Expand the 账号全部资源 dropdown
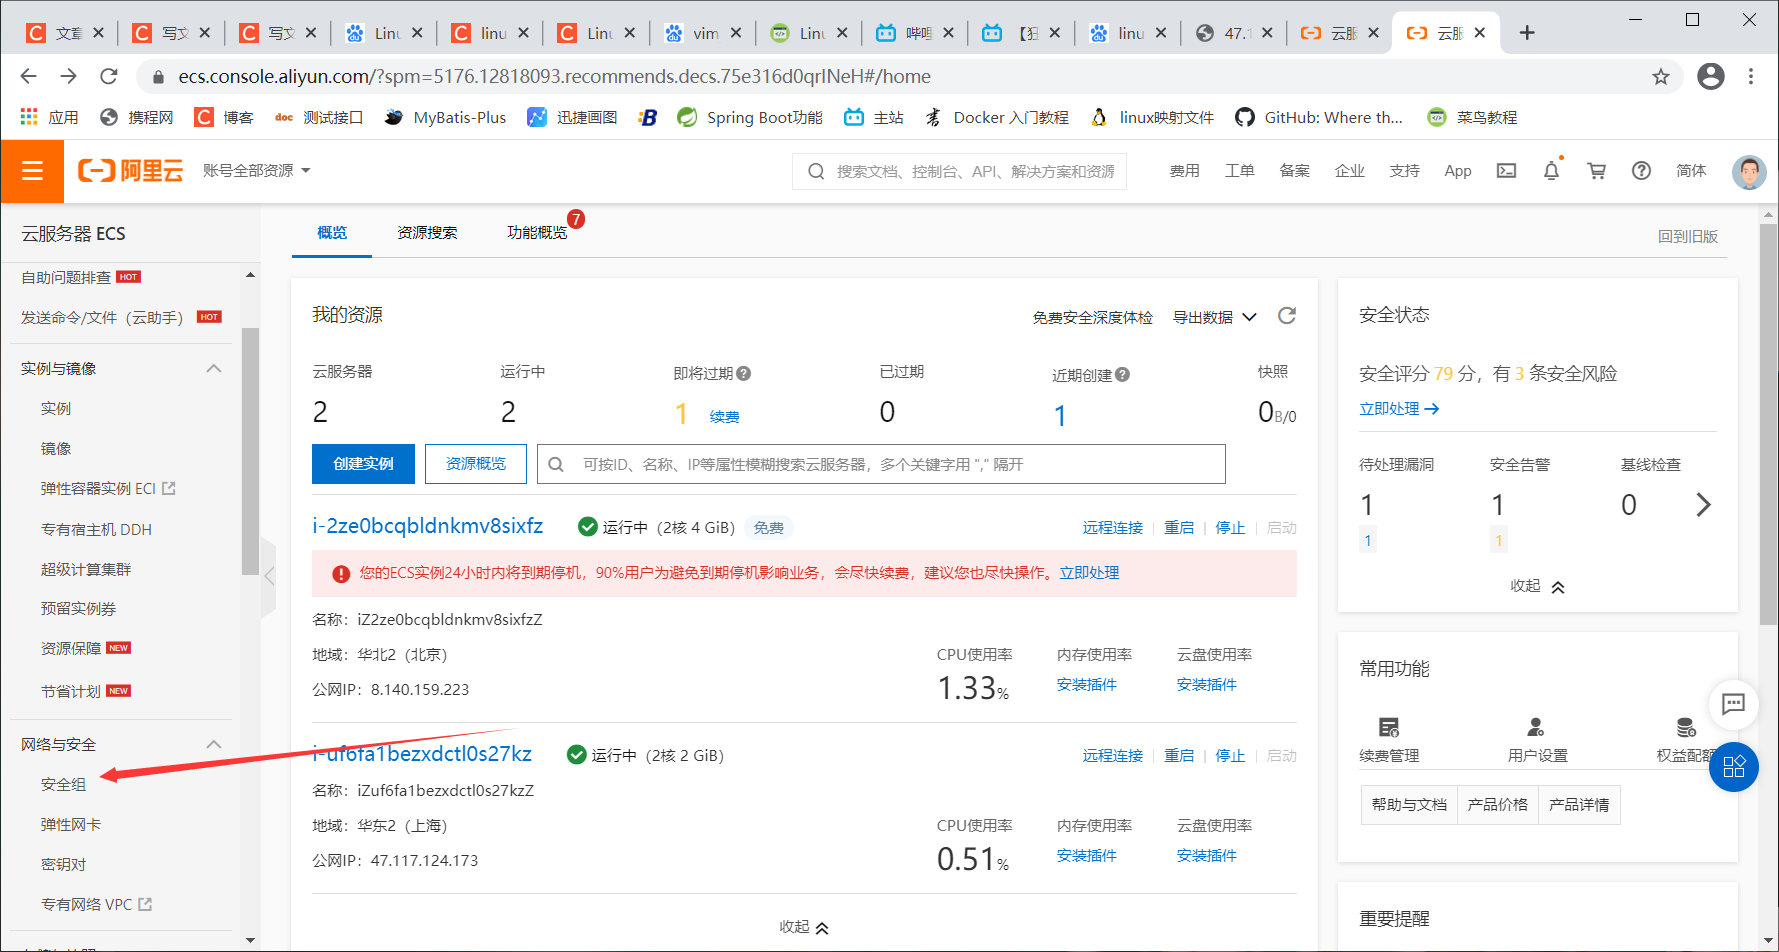The height and width of the screenshot is (952, 1779). pyautogui.click(x=256, y=171)
